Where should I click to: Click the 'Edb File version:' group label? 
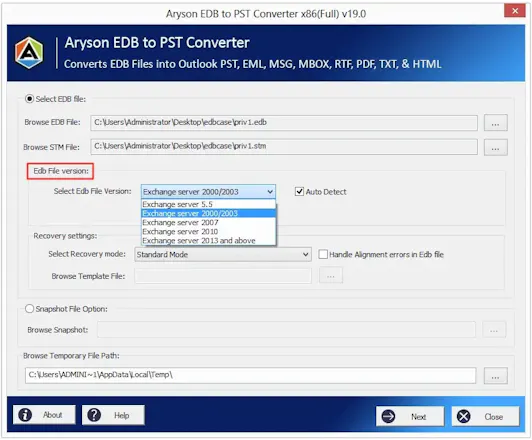coord(61,171)
